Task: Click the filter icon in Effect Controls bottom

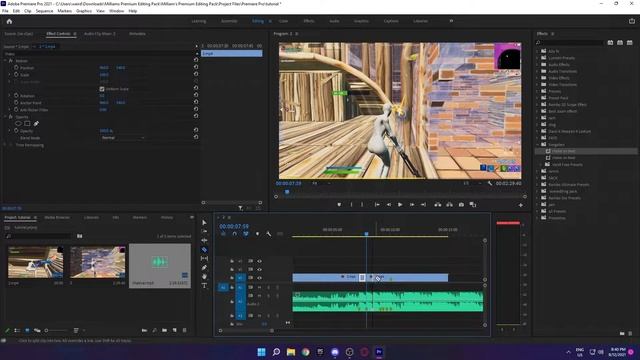Action: (x=240, y=208)
